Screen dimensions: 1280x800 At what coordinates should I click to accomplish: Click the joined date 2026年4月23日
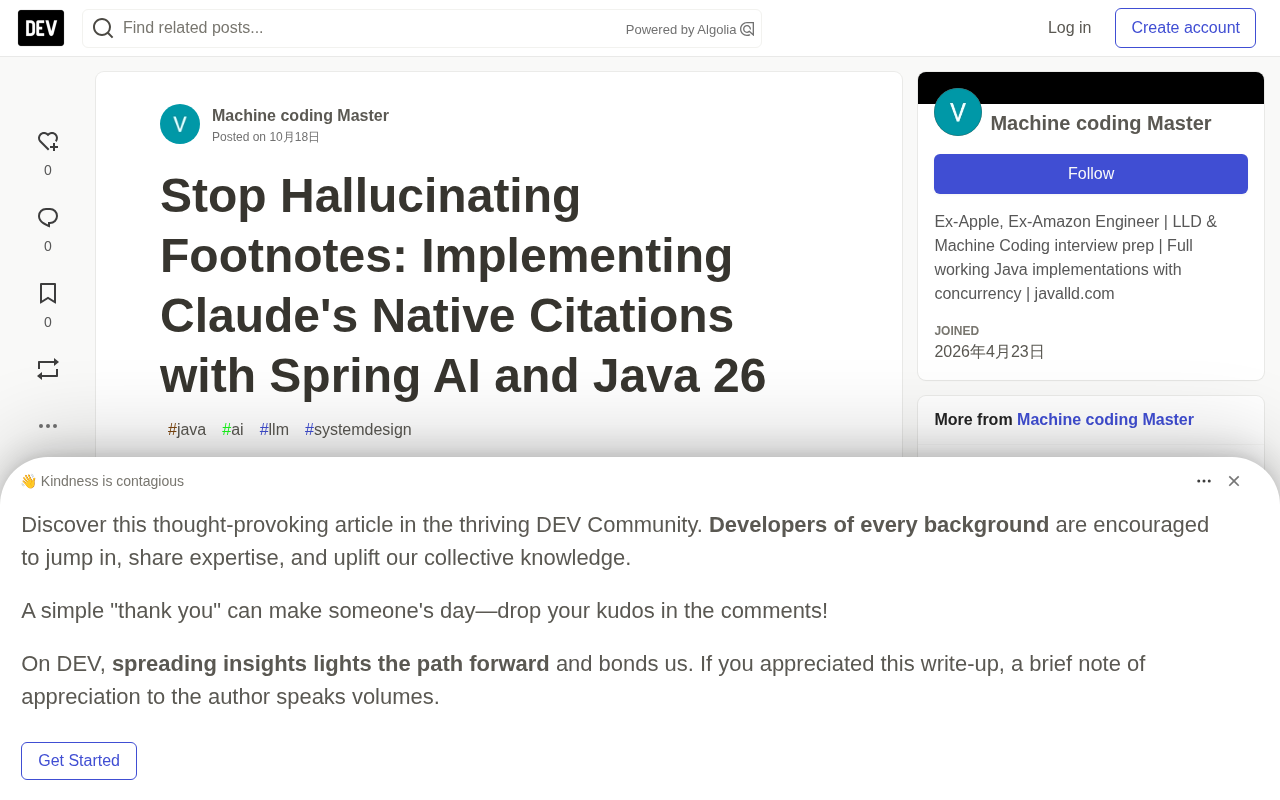pyautogui.click(x=989, y=352)
